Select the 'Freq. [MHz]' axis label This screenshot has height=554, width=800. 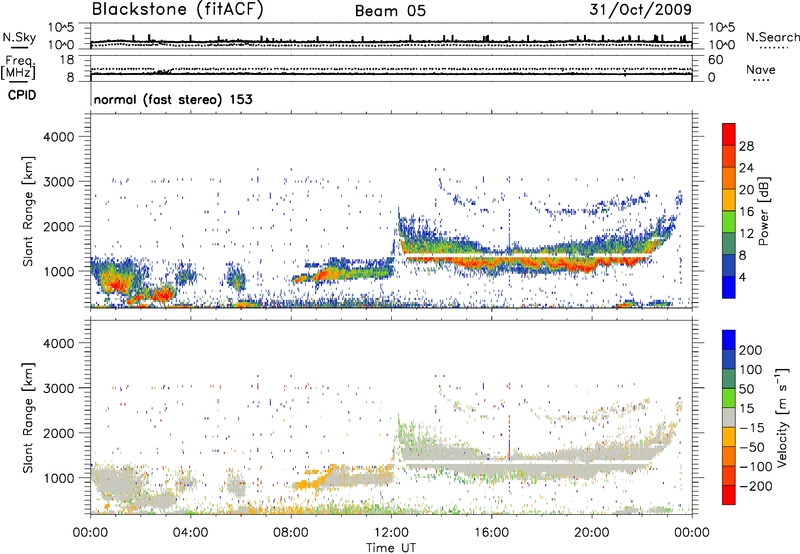(18, 68)
